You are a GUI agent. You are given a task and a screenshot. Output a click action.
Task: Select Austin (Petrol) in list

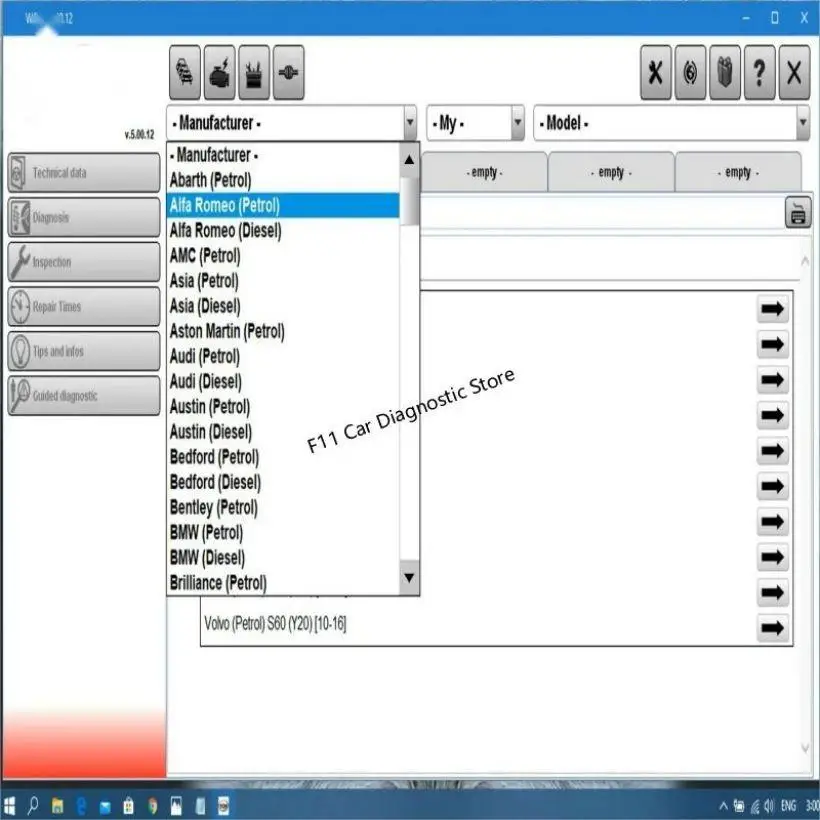tap(283, 406)
